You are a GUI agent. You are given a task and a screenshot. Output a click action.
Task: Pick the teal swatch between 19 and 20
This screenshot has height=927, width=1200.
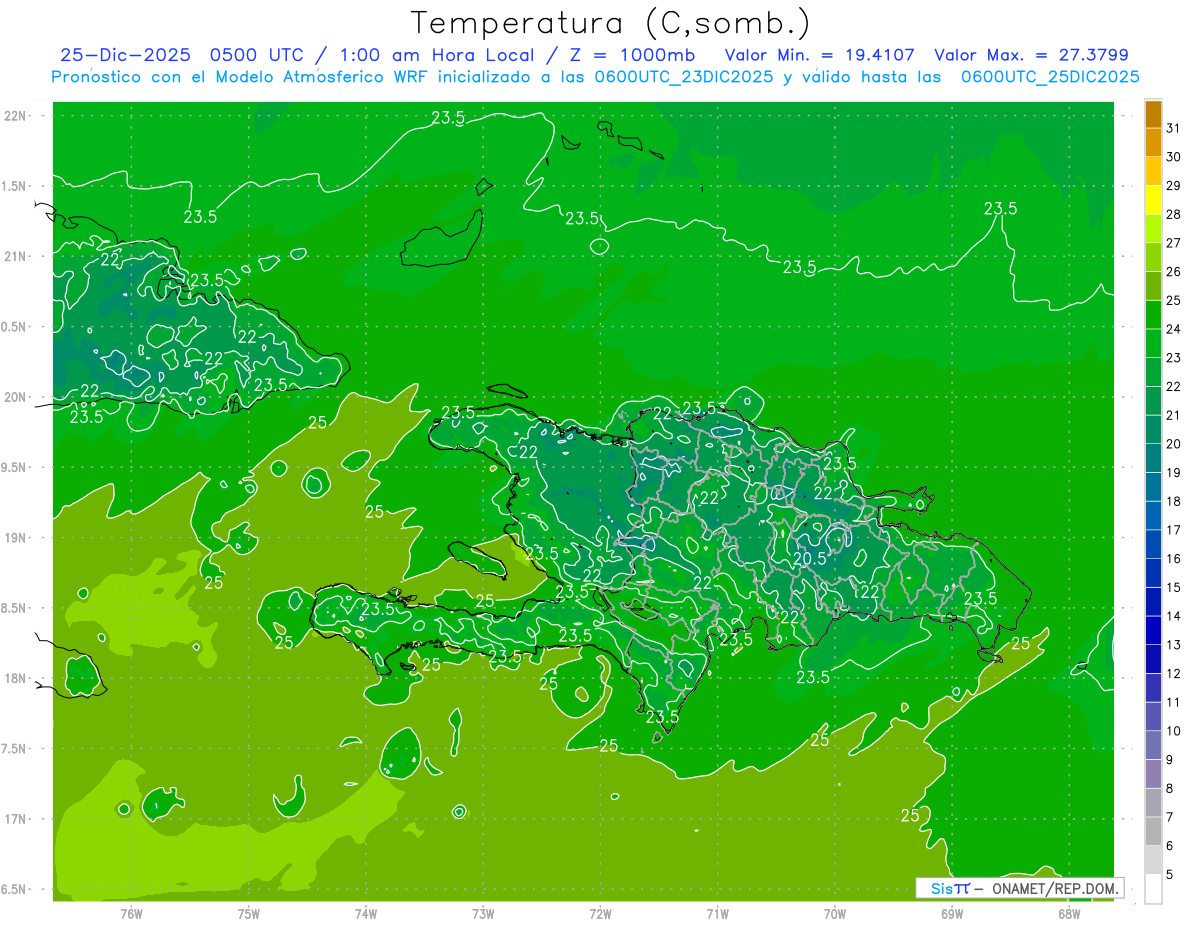1154,459
